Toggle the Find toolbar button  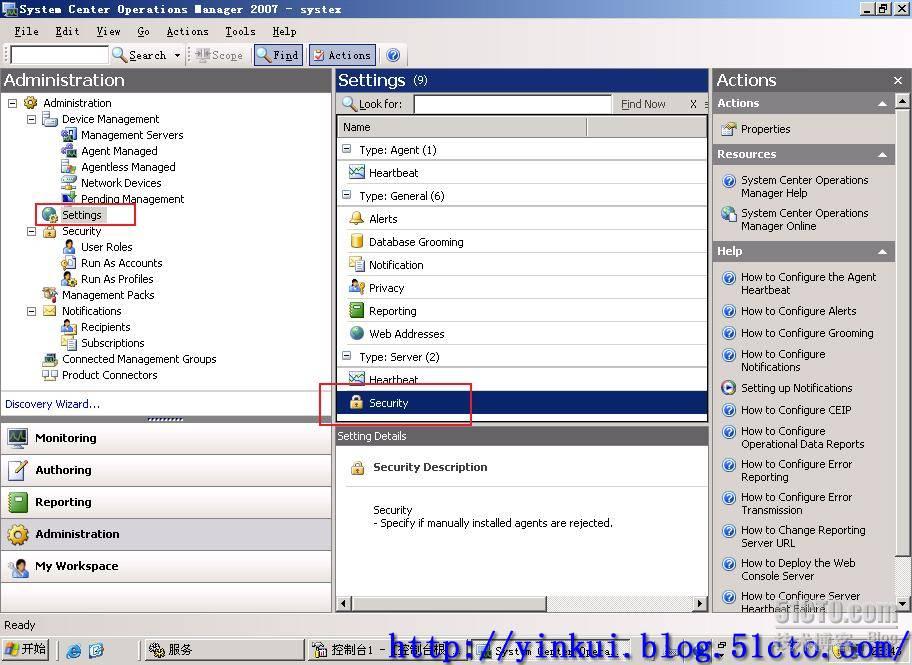coord(279,55)
